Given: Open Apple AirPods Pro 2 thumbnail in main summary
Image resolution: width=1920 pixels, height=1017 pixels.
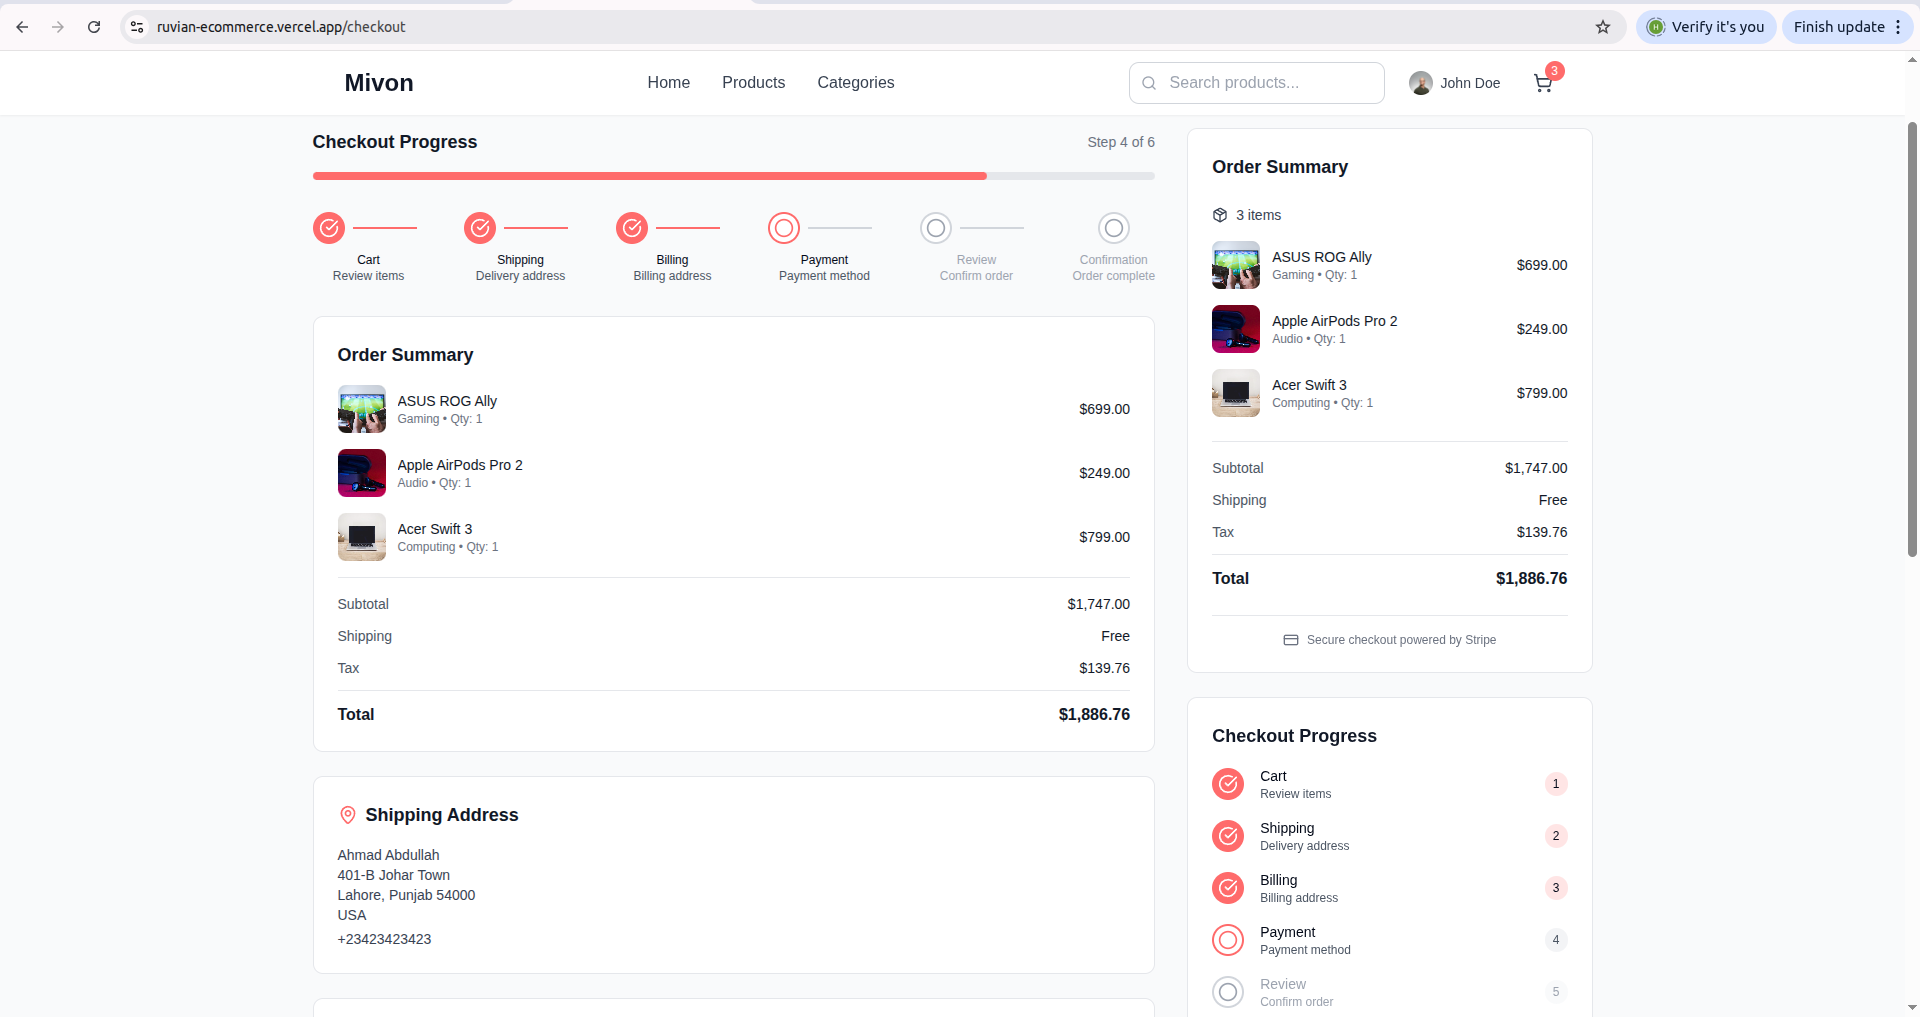Looking at the screenshot, I should 362,473.
